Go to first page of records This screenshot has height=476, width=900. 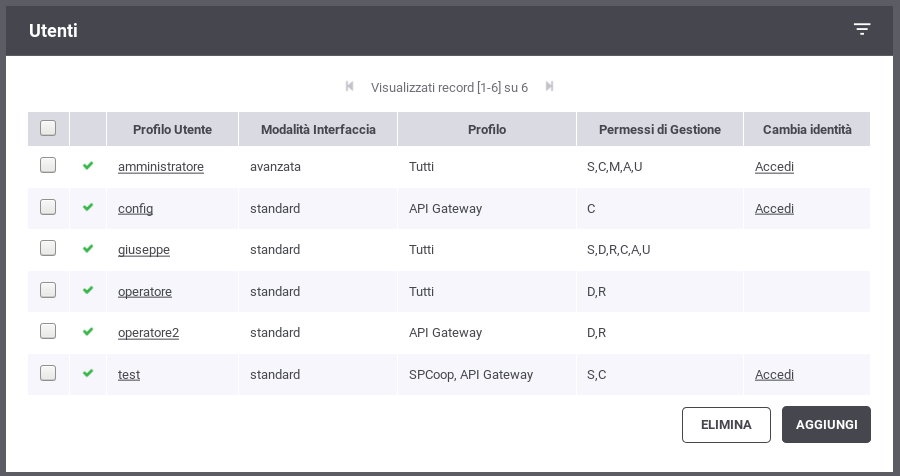coord(350,87)
